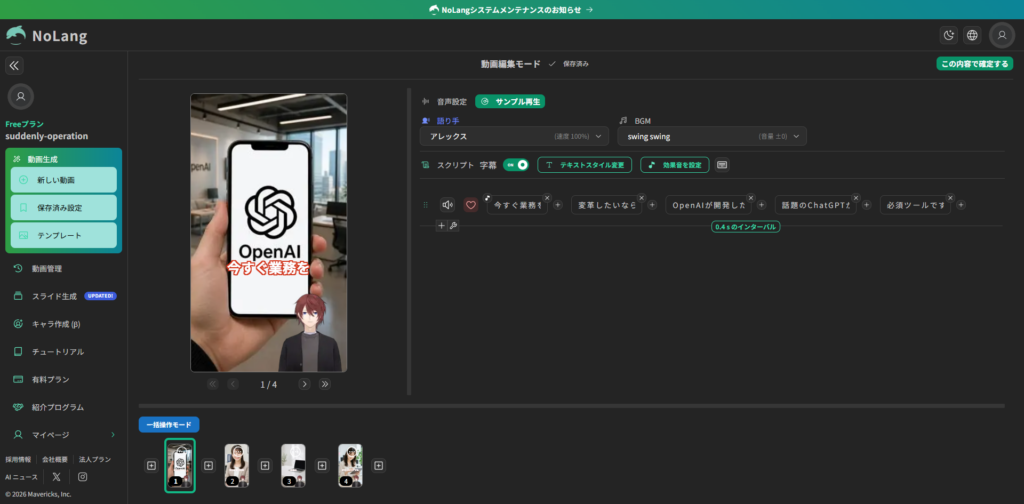1024x504 pixels.
Task: Add scene after thumbnail 4
Action: [379, 465]
